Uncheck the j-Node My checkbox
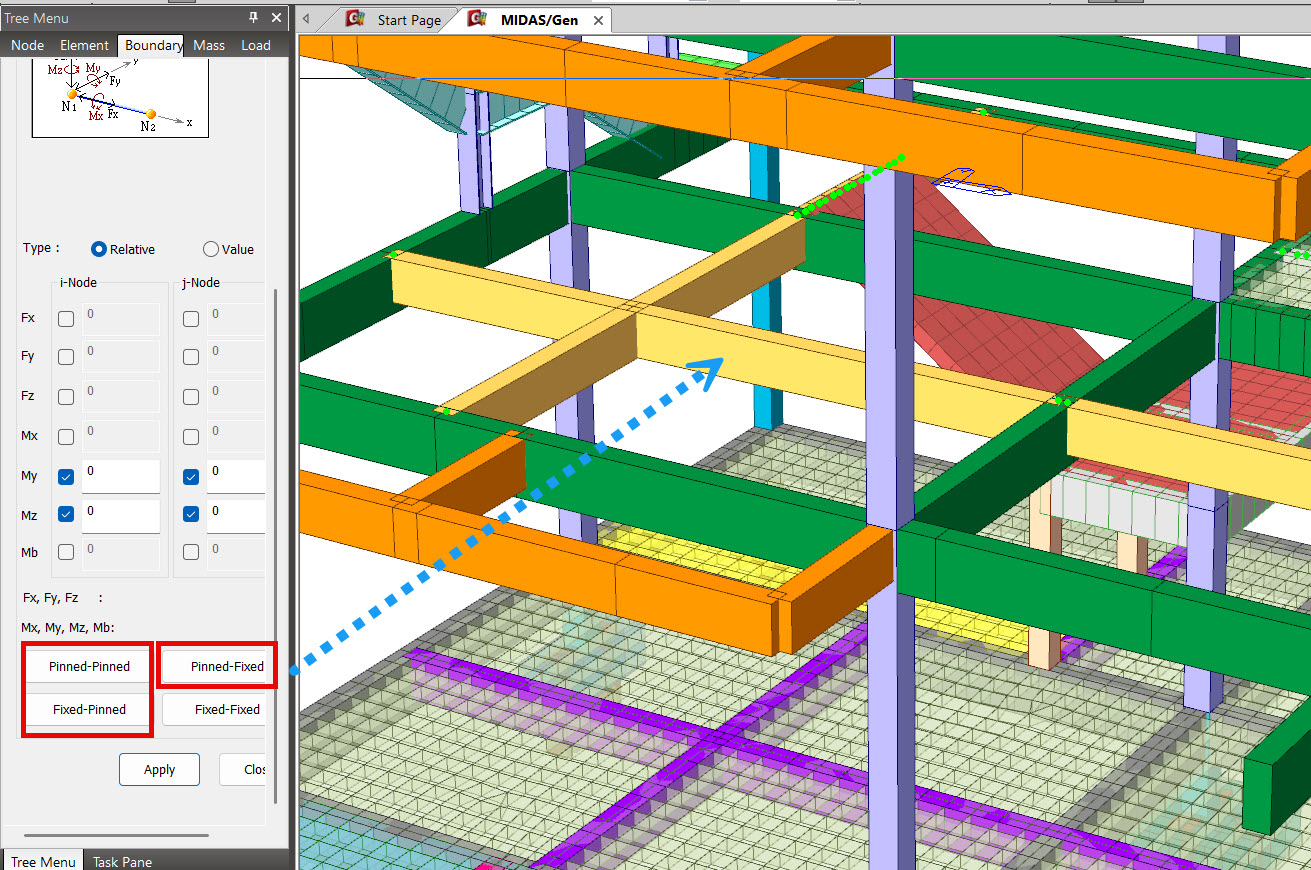This screenshot has height=870, width=1311. pos(191,477)
